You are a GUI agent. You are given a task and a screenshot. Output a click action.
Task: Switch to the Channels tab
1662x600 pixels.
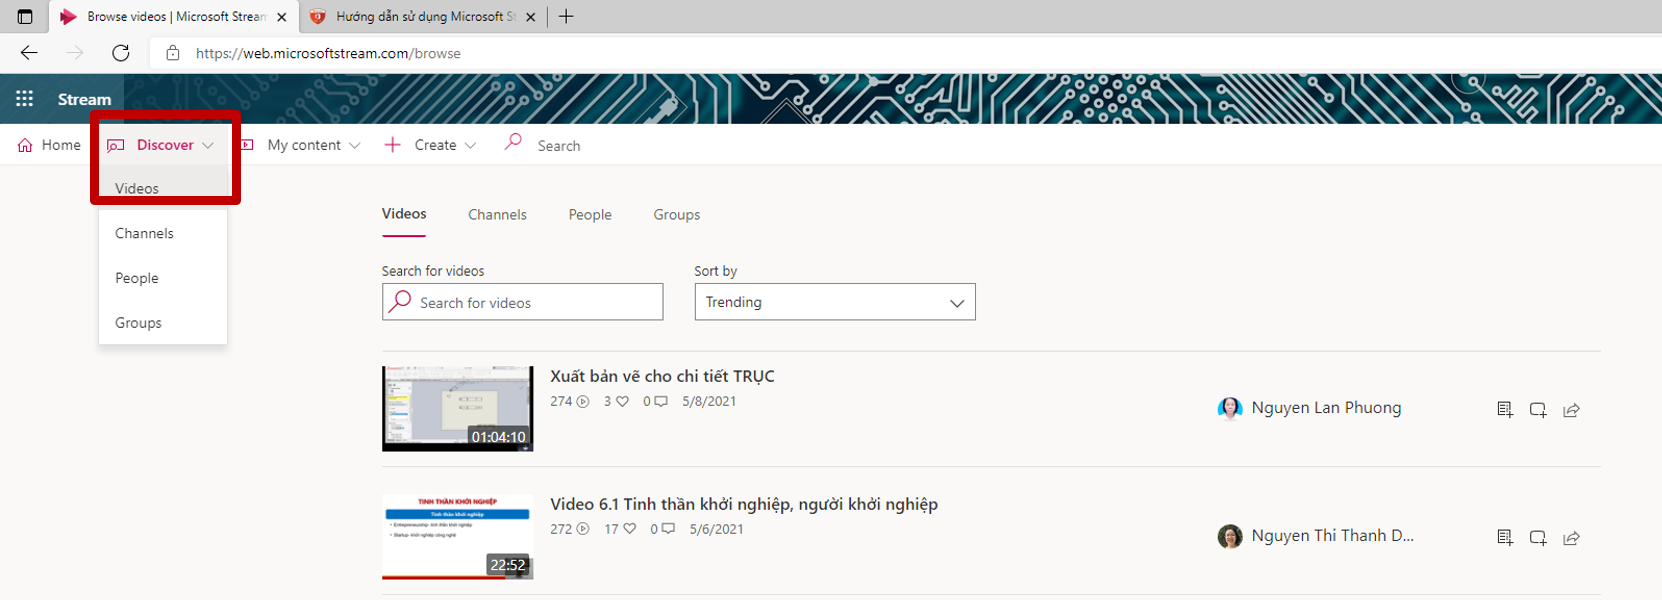(x=497, y=215)
